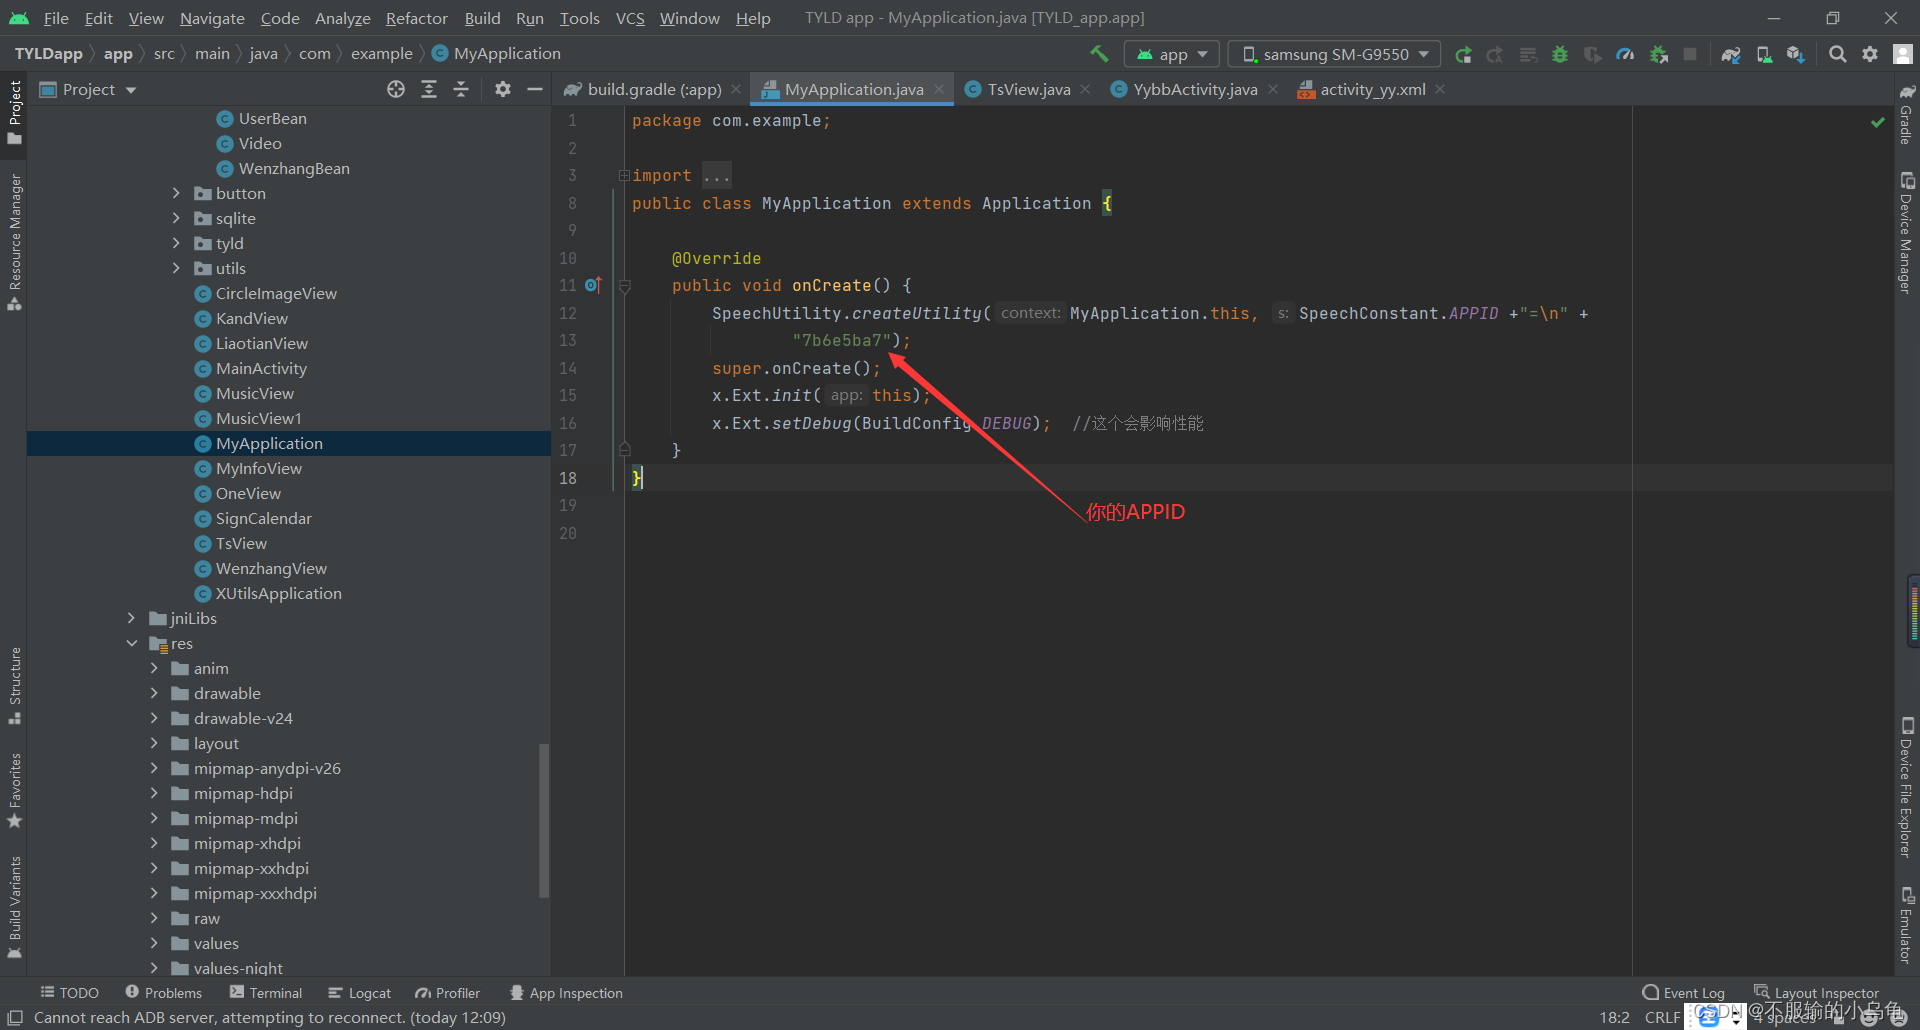
Task: Toggle the Device Manager side panel
Action: click(x=1906, y=233)
